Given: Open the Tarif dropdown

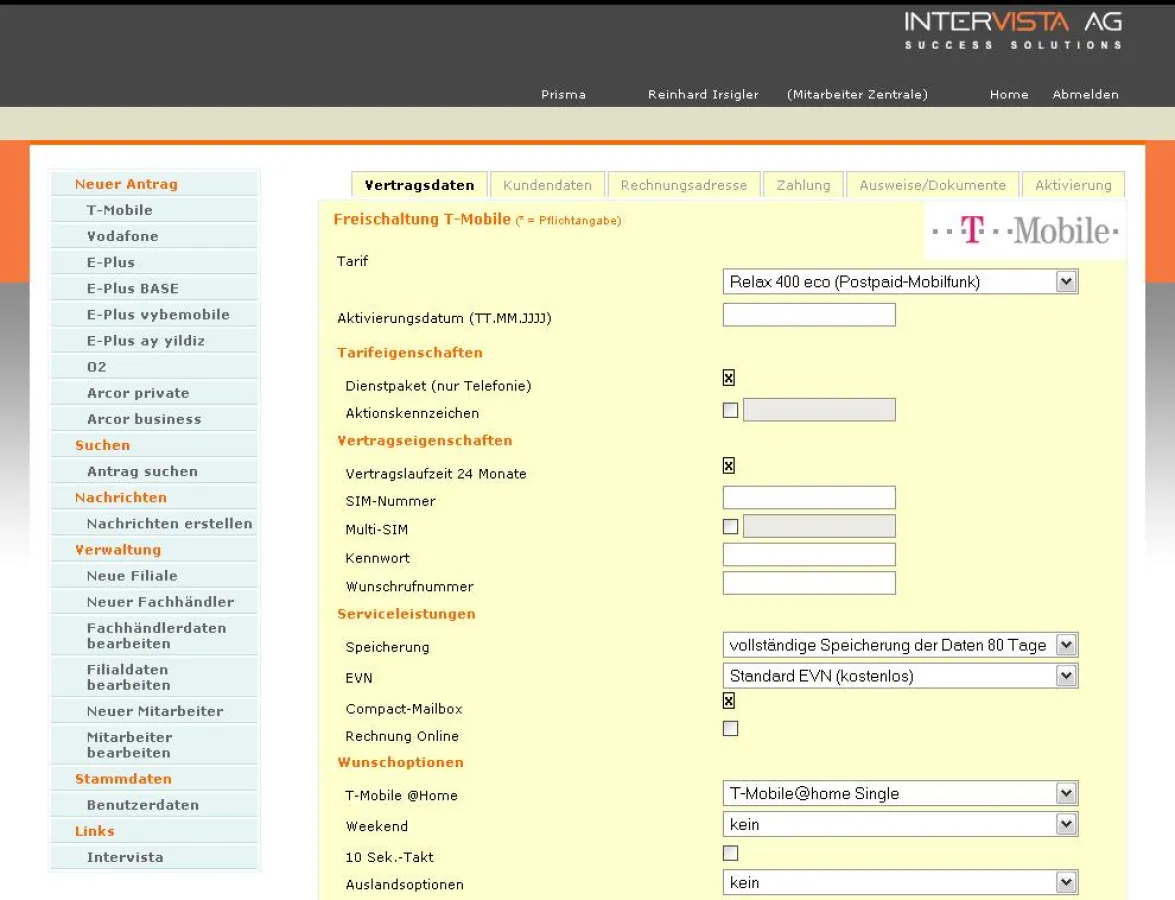Looking at the screenshot, I should click(900, 282).
